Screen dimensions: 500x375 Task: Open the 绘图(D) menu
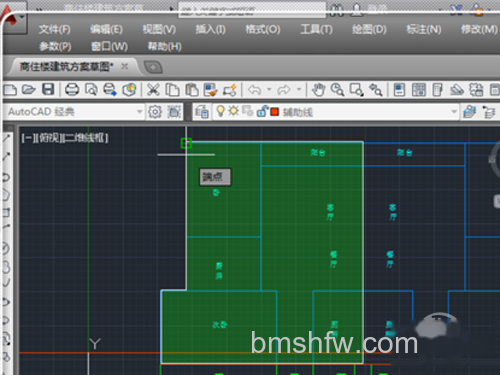[369, 29]
